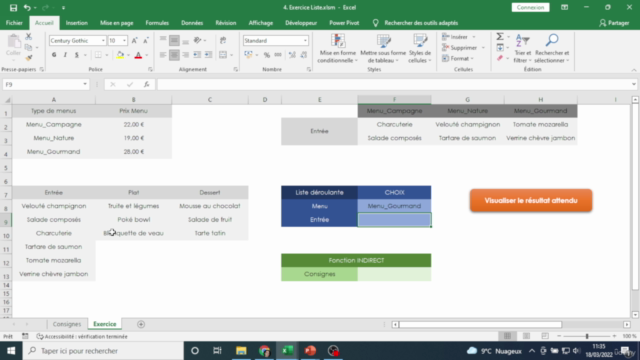Open the font size dropdown
Viewport: 640px width, 360px height.
[124, 40]
